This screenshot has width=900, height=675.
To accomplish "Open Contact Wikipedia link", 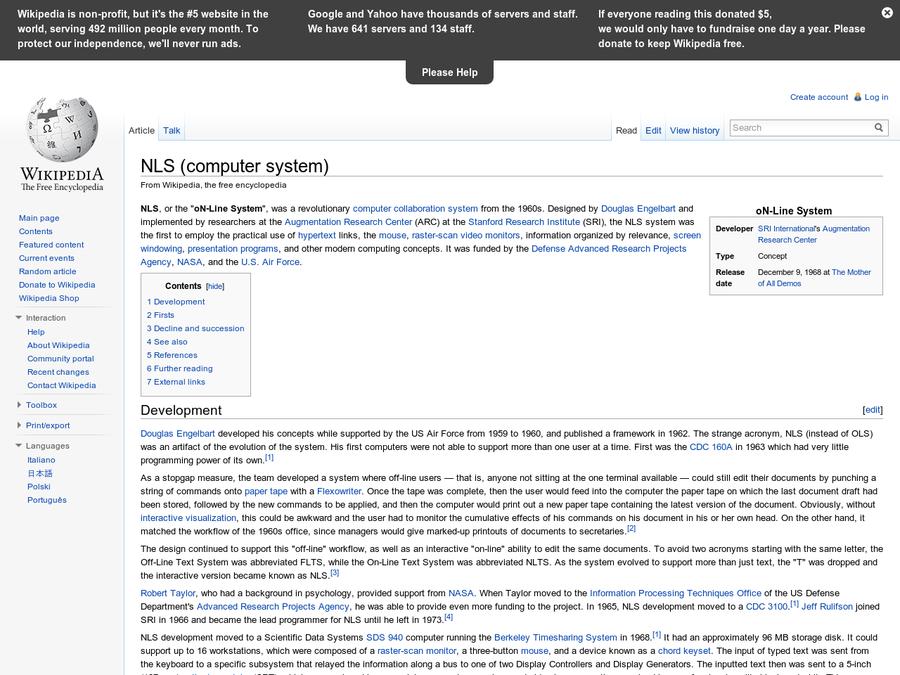I will [x=61, y=385].
